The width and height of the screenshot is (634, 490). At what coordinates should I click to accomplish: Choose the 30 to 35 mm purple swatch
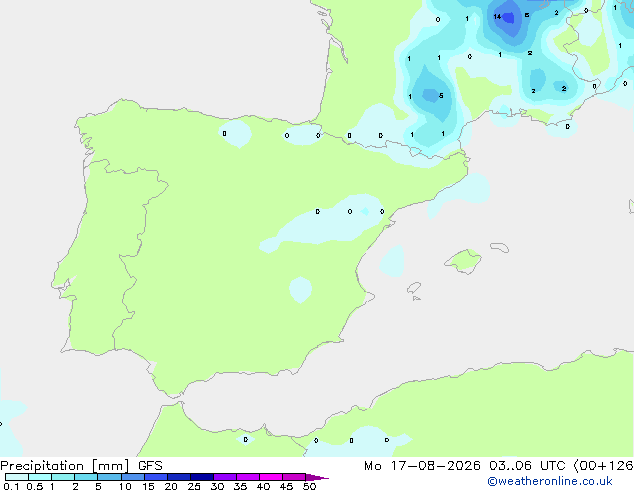(225, 477)
